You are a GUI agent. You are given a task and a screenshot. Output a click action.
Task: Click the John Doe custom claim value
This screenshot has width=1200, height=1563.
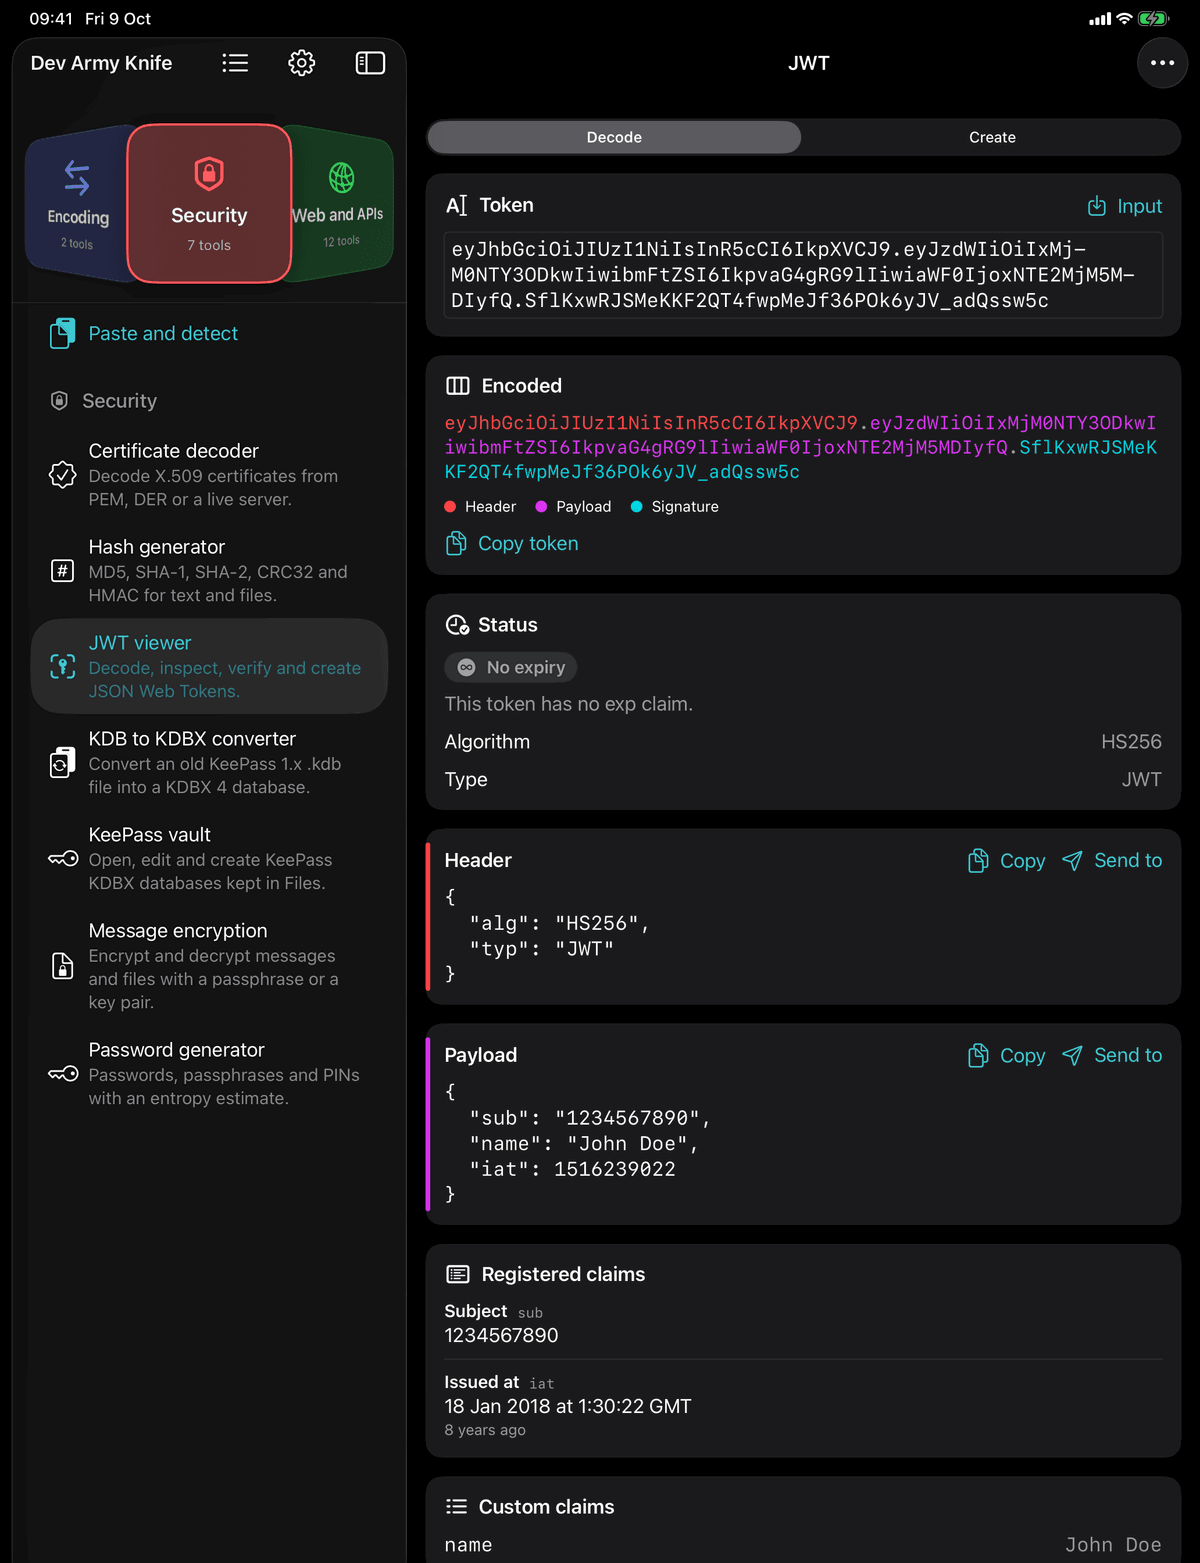point(1113,1545)
